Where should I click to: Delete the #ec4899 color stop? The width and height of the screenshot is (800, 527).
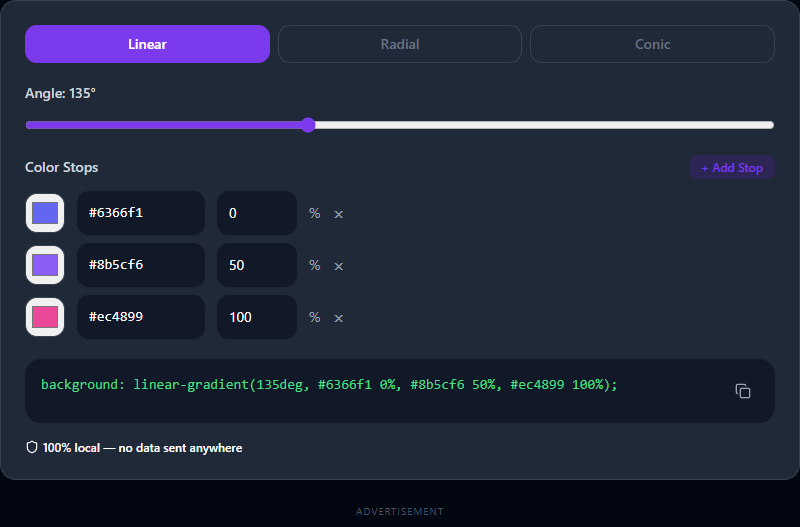point(338,318)
